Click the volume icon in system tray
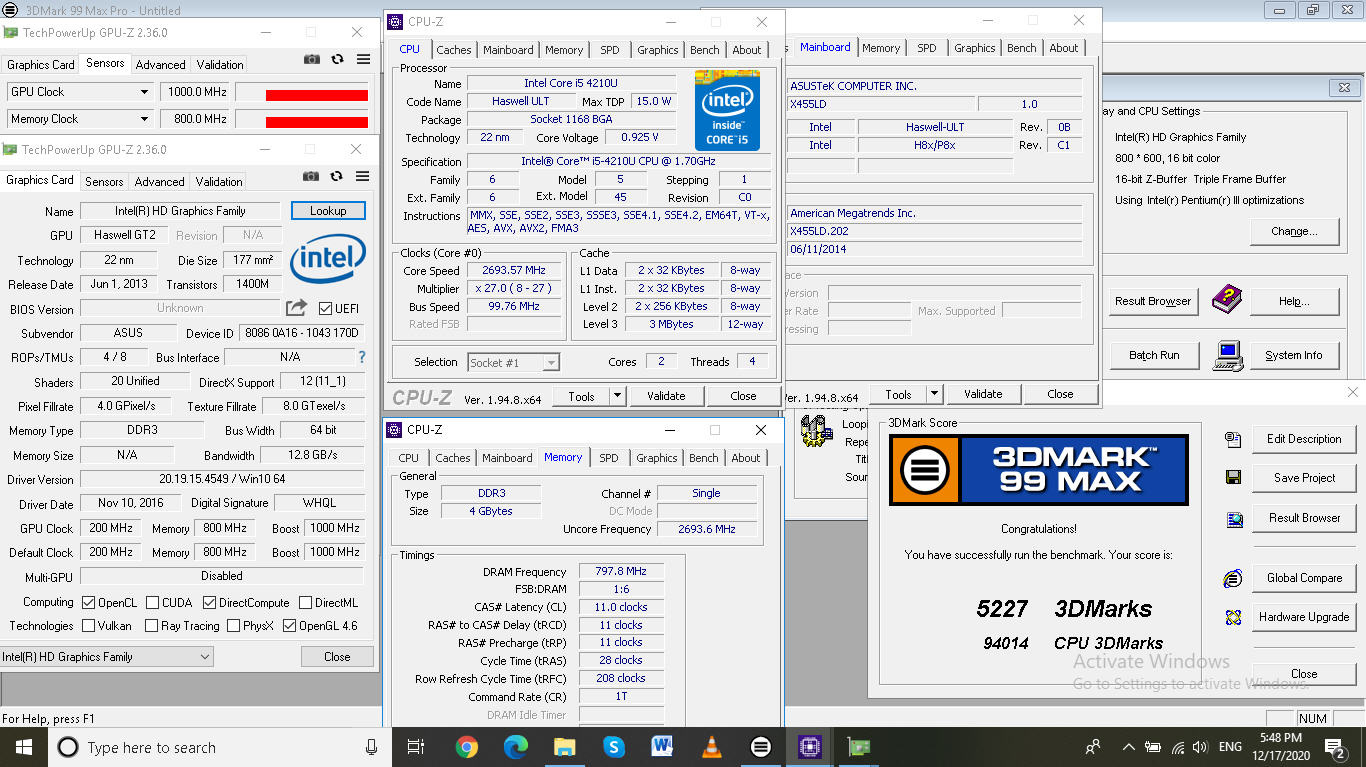Viewport: 1366px width, 767px height. coord(1202,747)
